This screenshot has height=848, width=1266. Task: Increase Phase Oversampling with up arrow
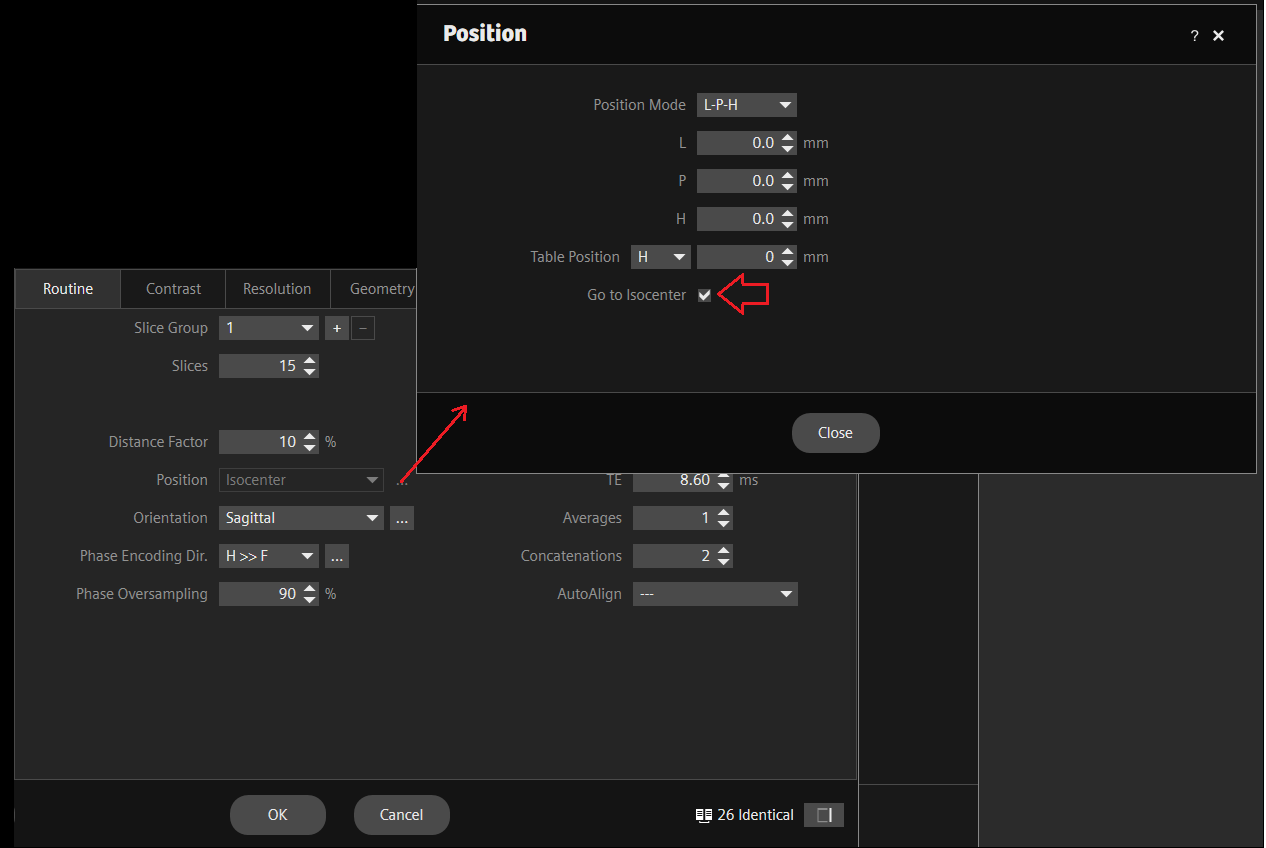(310, 589)
